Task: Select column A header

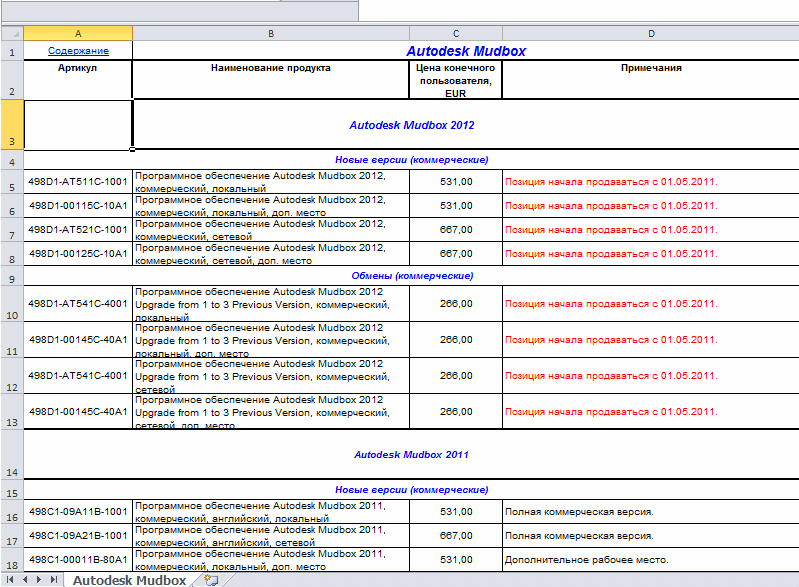Action: (x=78, y=34)
